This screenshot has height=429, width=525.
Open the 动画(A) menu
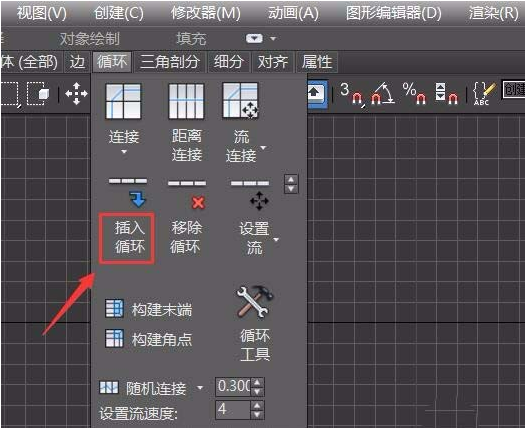pyautogui.click(x=293, y=13)
